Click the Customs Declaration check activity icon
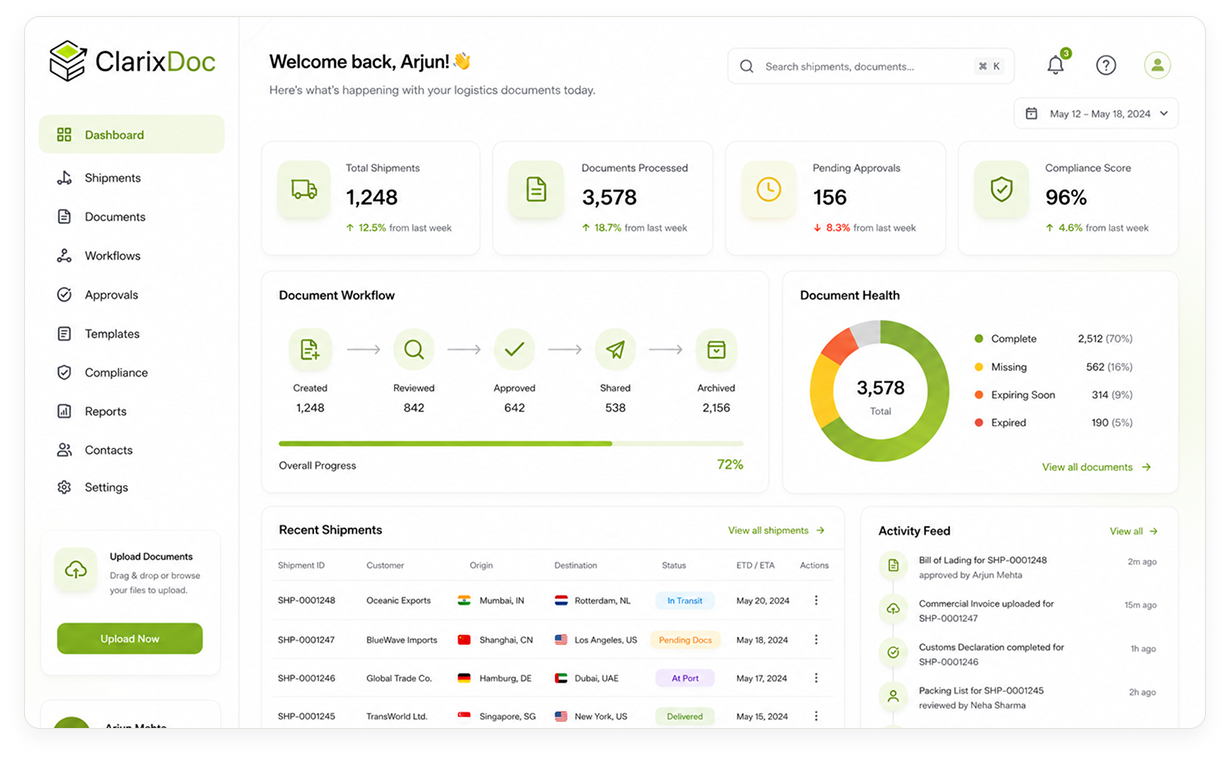The image size is (1230, 761). (893, 652)
